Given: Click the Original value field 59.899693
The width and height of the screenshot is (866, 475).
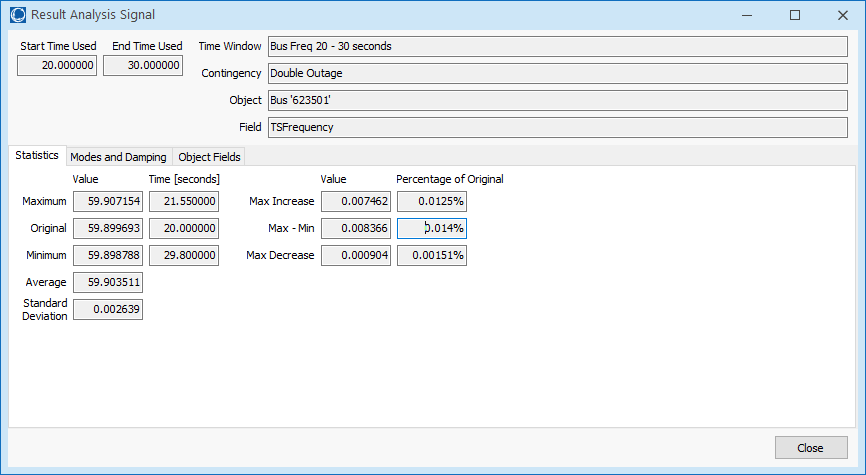Looking at the screenshot, I should [108, 229].
